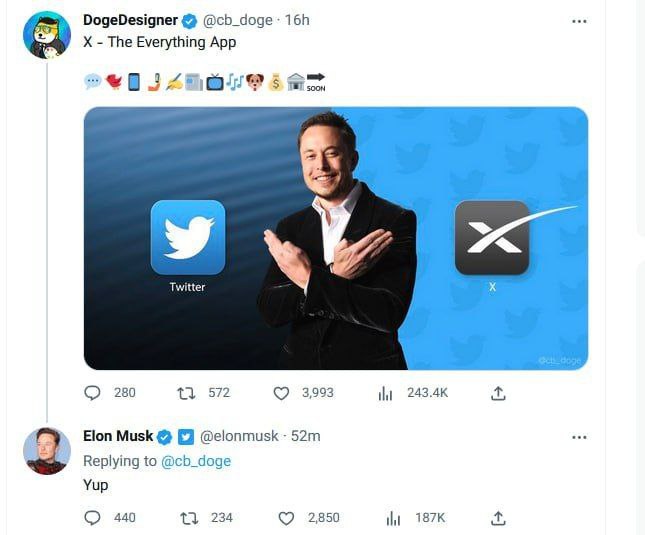Like the X Everything App tweet
645x535 pixels.
pos(283,393)
